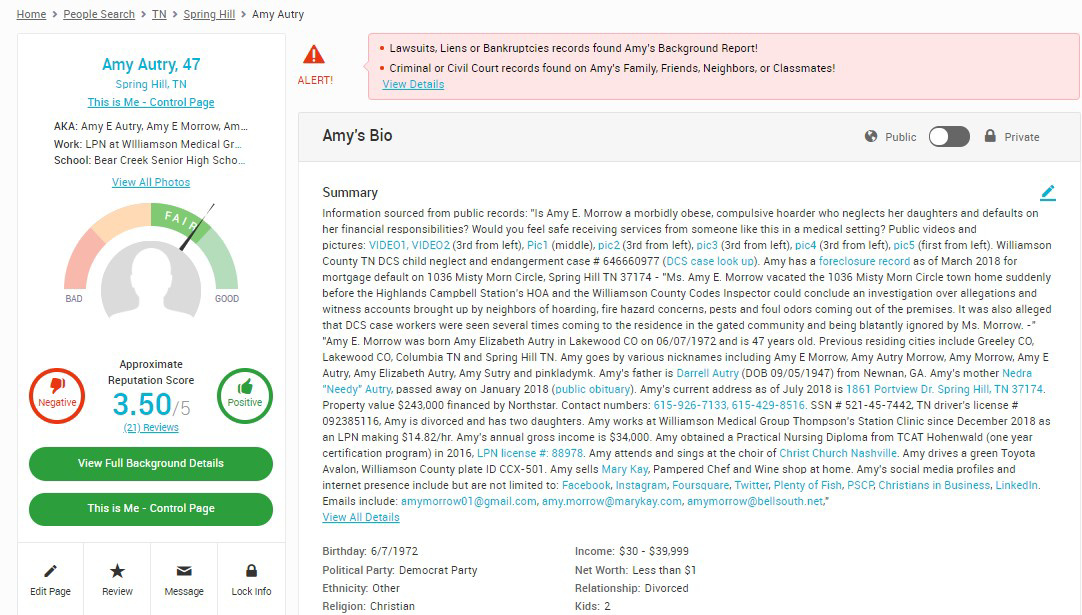This screenshot has height=615, width=1082.
Task: Open Pic1 link in summary
Action: click(x=538, y=245)
